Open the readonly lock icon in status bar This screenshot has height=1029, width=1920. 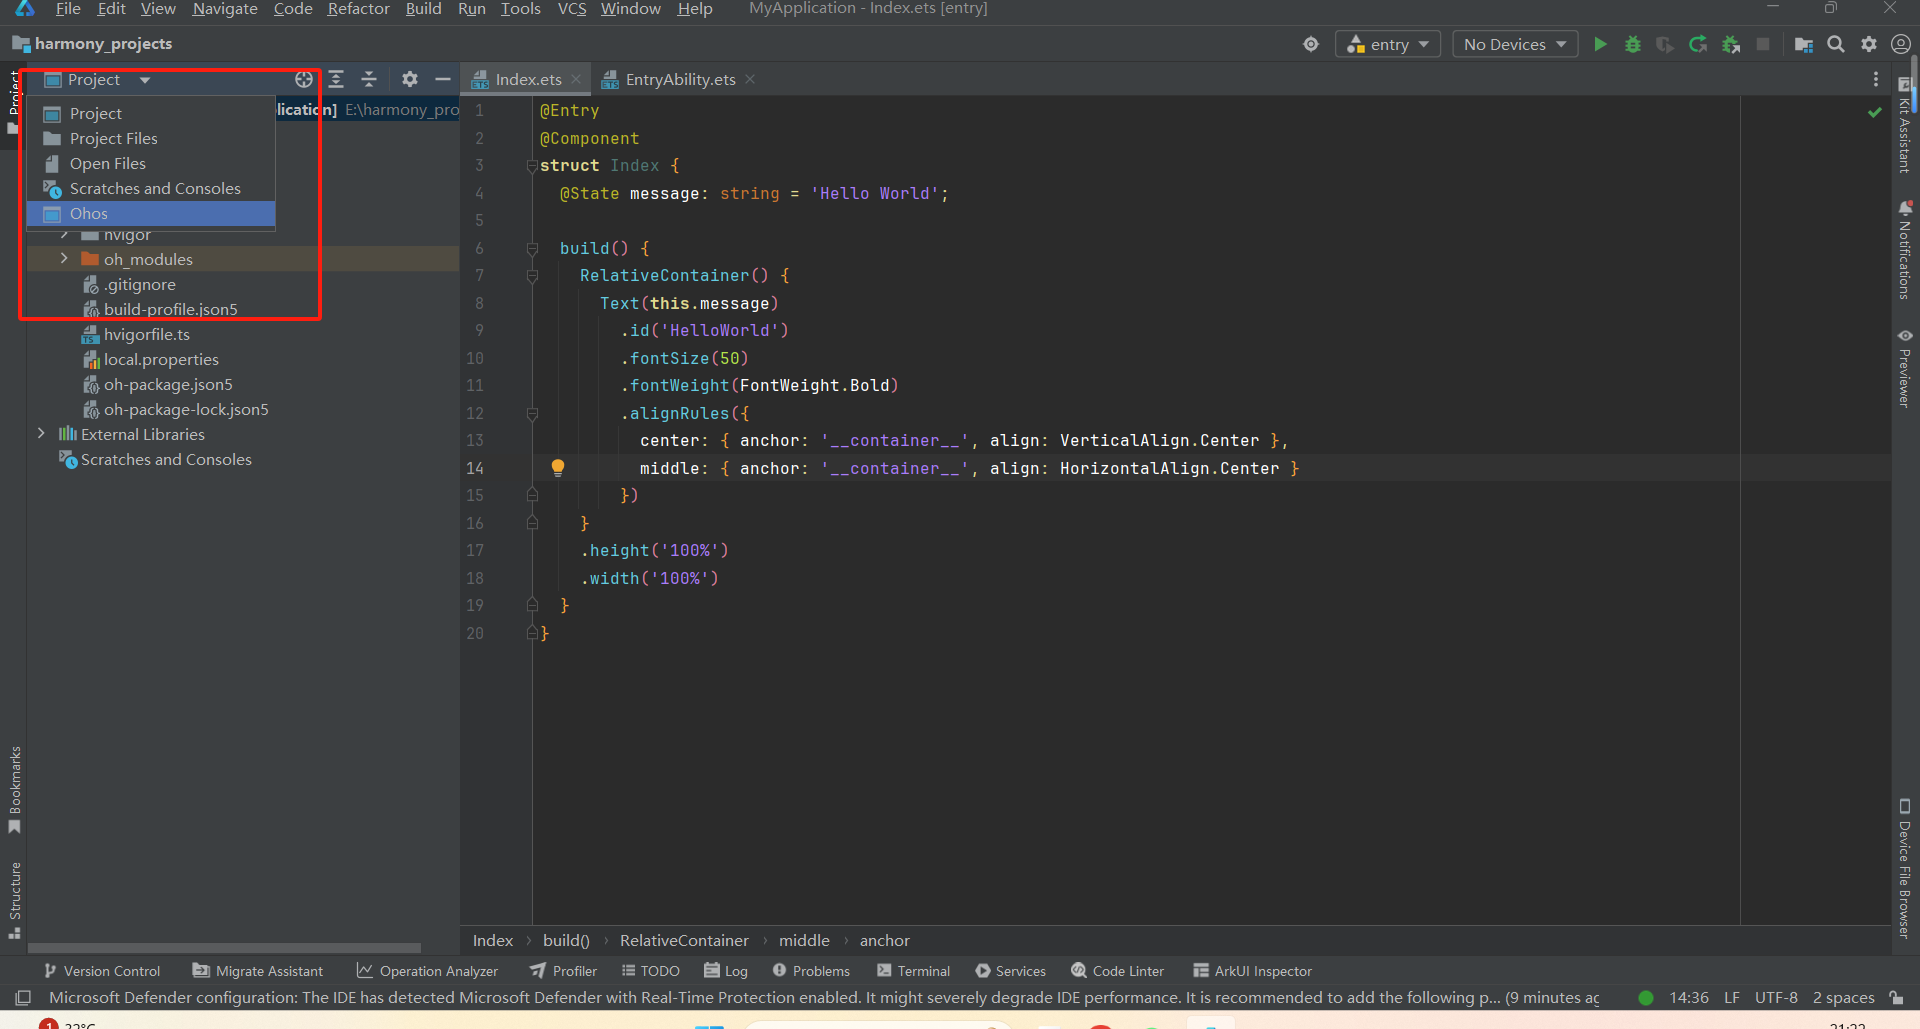[x=1896, y=997]
